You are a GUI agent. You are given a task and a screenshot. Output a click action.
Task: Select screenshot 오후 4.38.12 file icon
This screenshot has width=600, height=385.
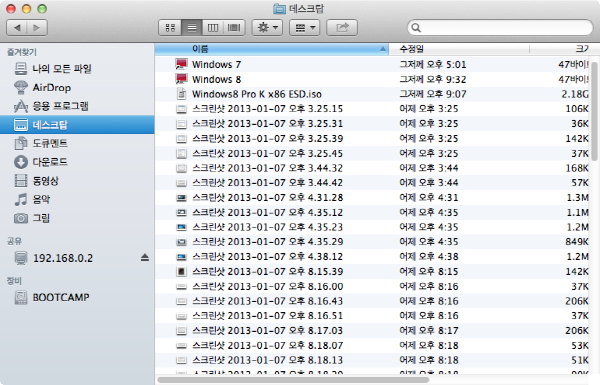(181, 257)
